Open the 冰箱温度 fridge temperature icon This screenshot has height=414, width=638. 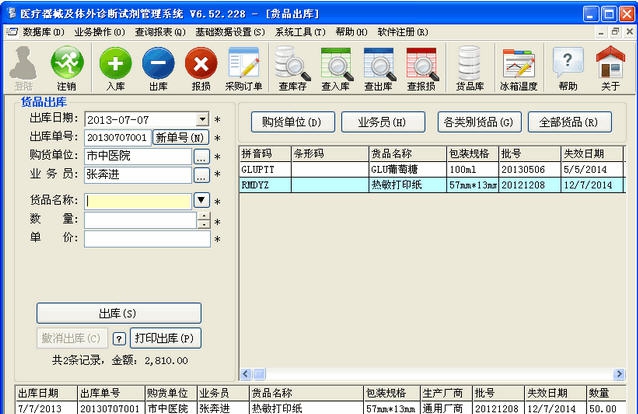(518, 68)
